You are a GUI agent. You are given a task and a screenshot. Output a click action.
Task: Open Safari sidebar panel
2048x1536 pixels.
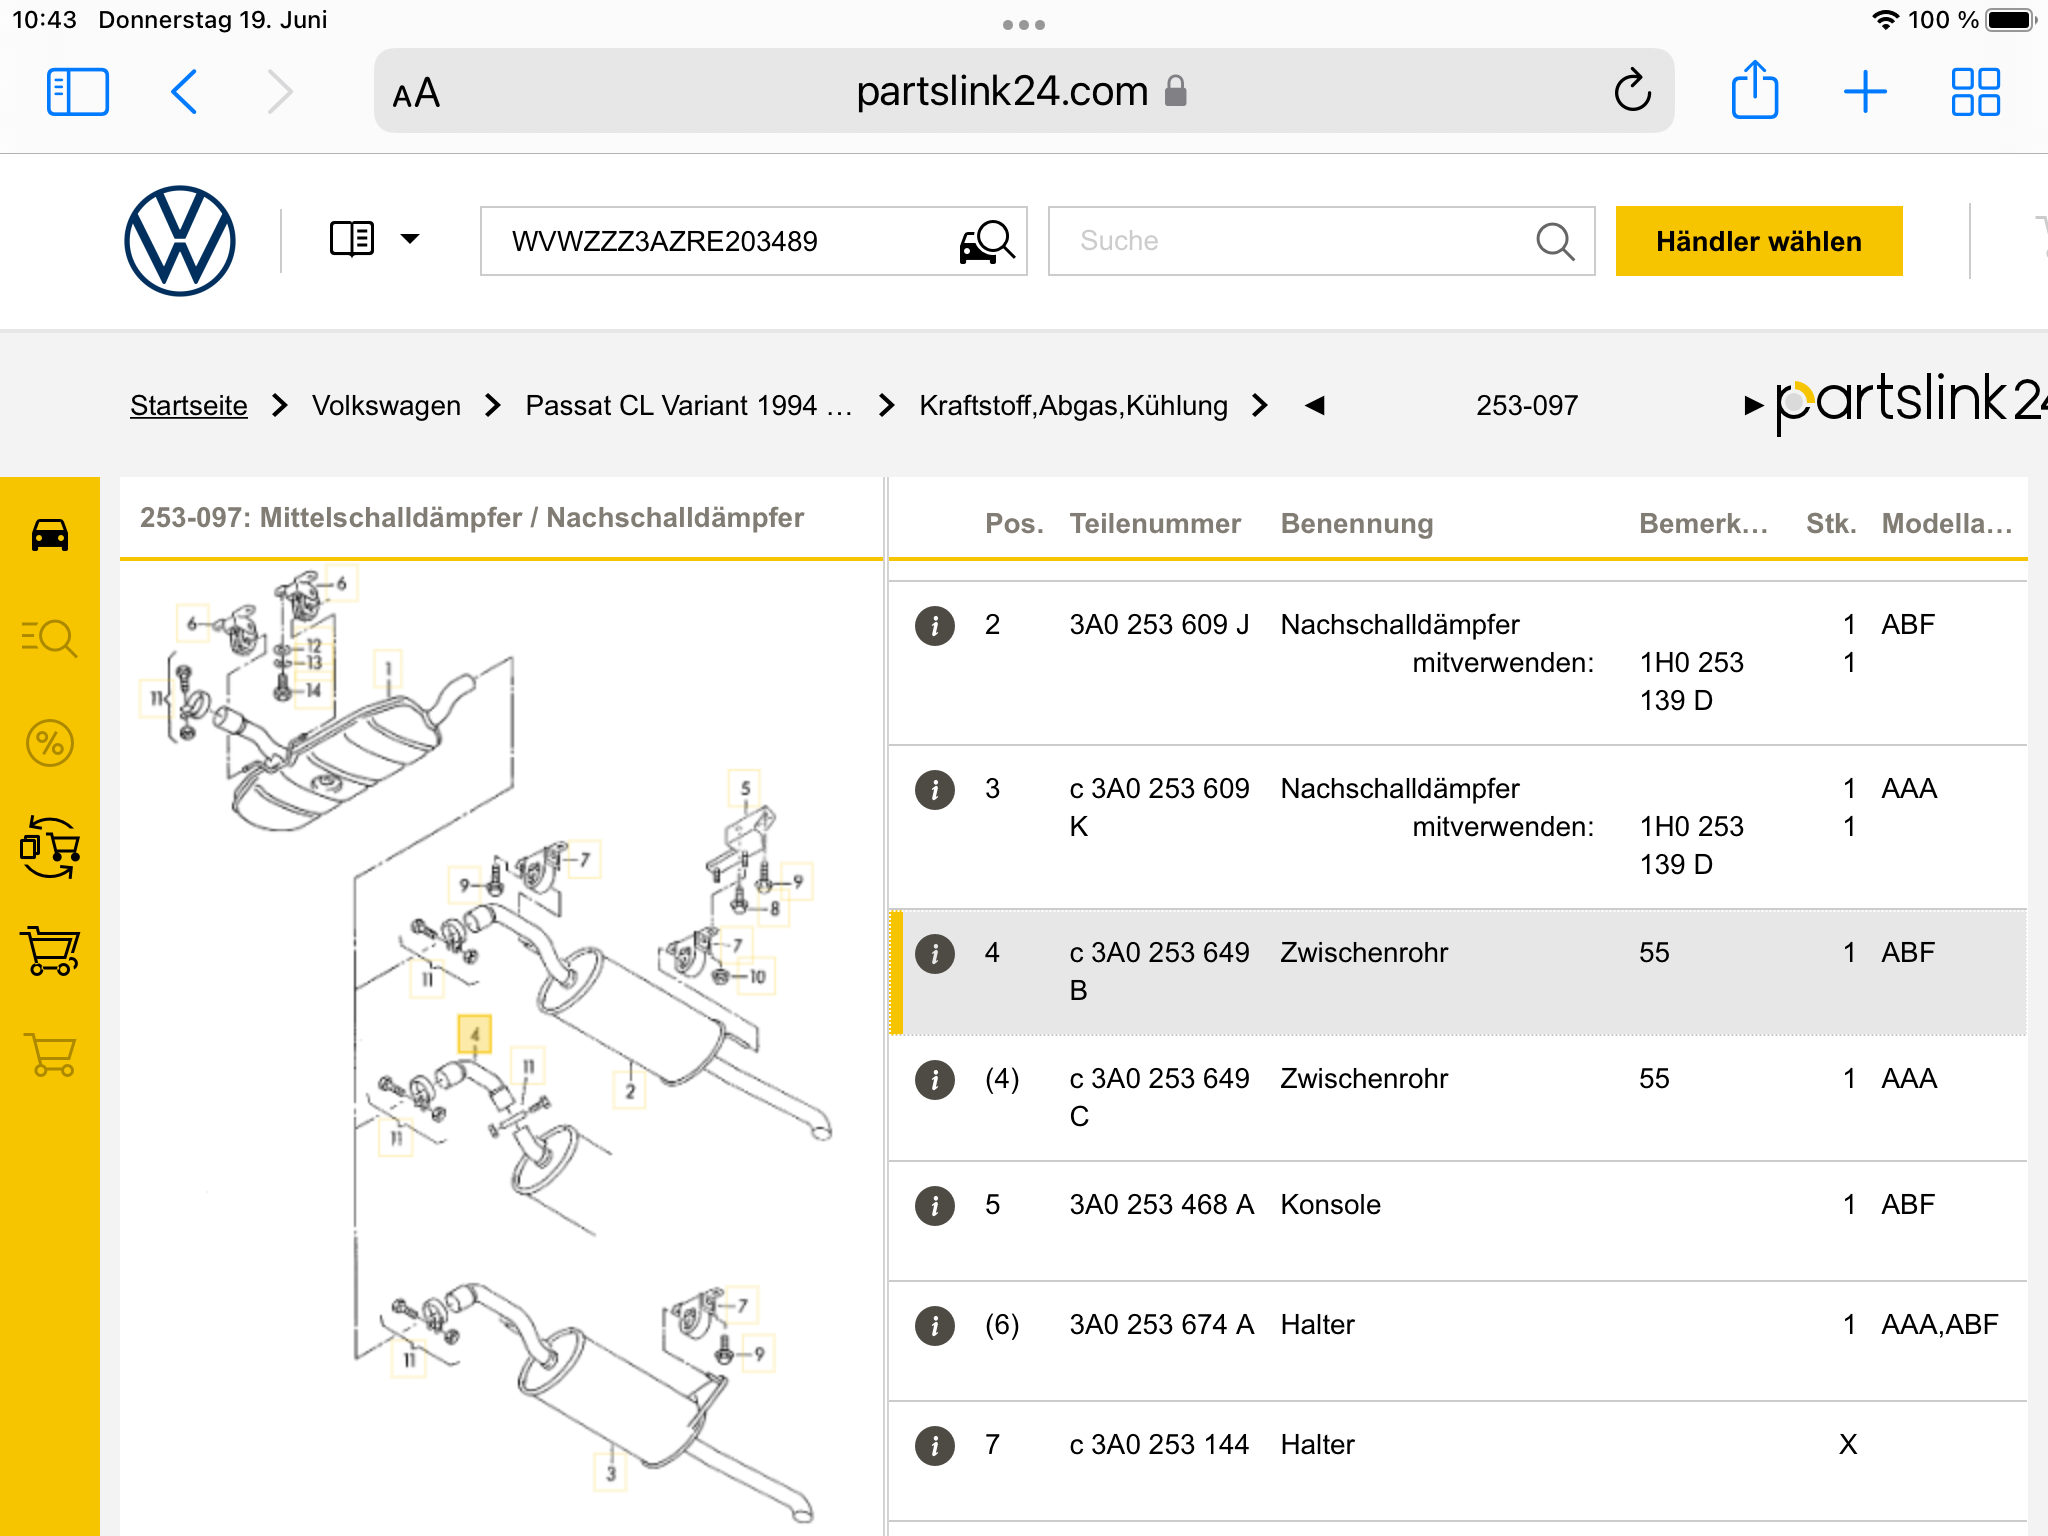point(78,92)
